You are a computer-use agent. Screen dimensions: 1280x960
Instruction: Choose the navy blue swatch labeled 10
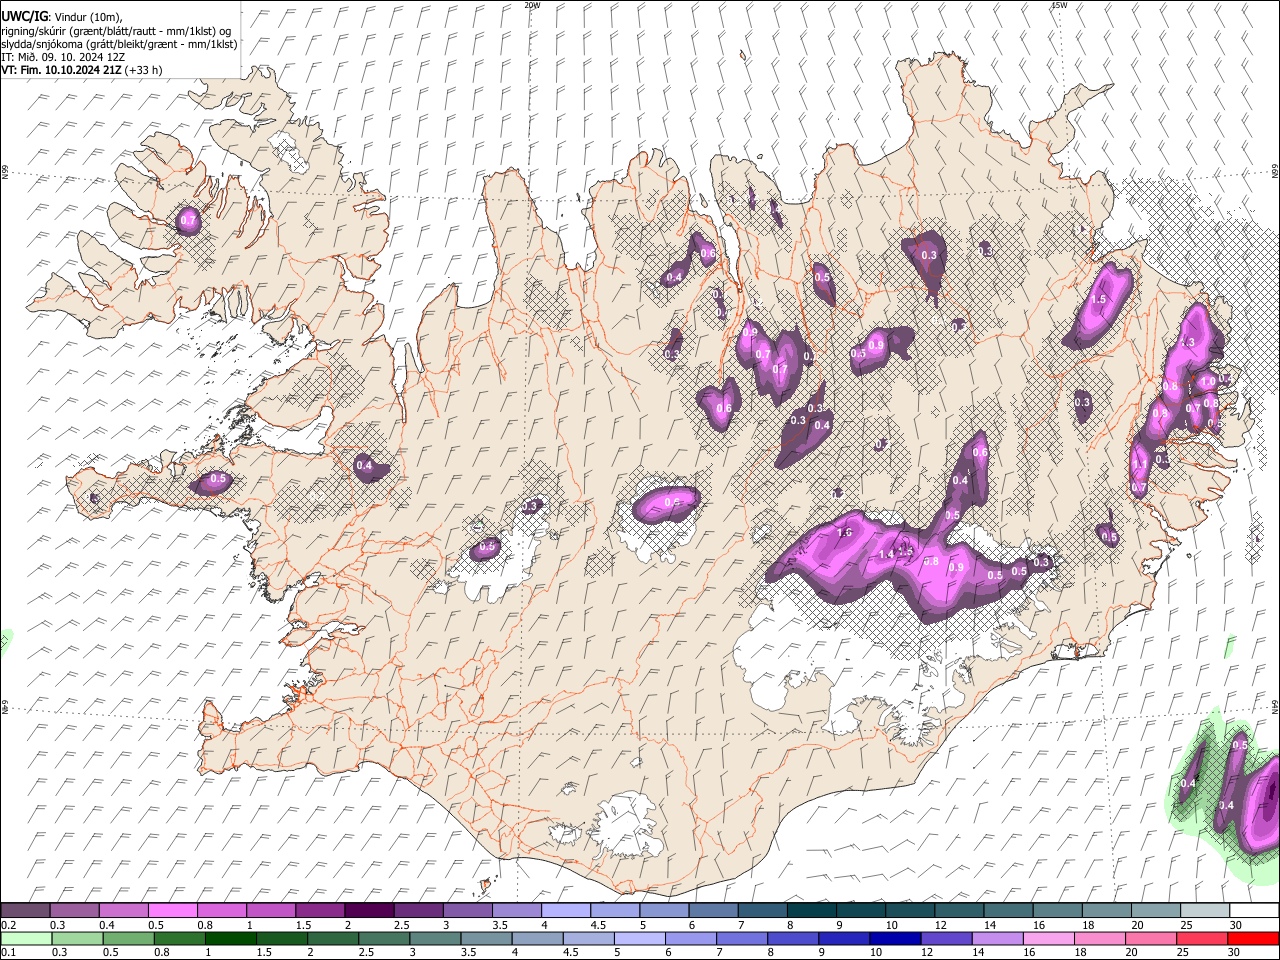[894, 938]
